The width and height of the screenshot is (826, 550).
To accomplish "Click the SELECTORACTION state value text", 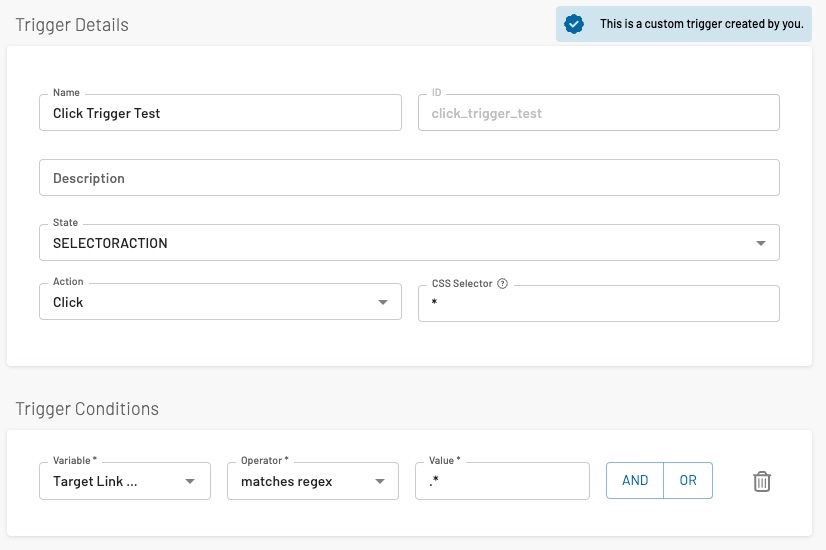I will (x=110, y=243).
